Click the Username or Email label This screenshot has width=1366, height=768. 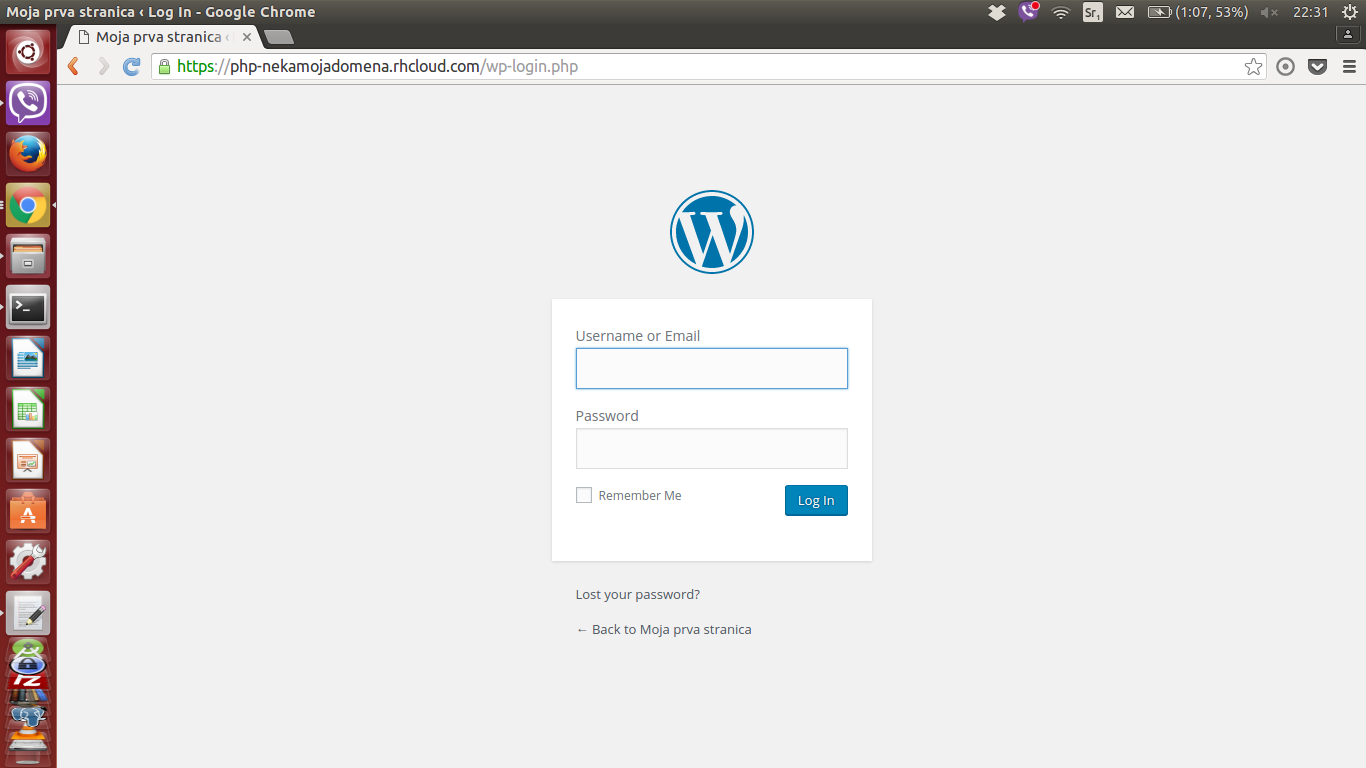[638, 336]
